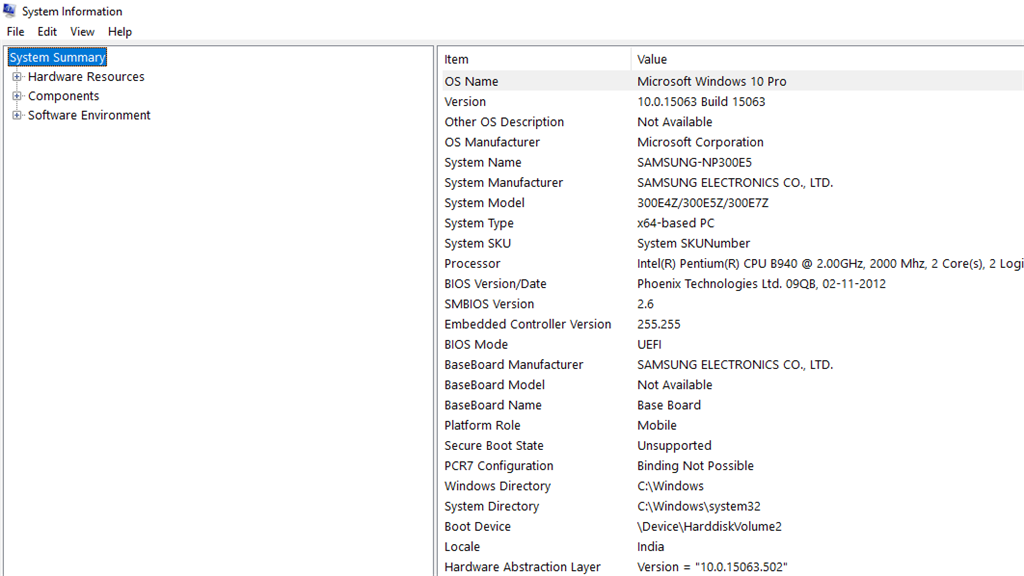Select the System Summary tree item
1024x576 pixels.
56,57
